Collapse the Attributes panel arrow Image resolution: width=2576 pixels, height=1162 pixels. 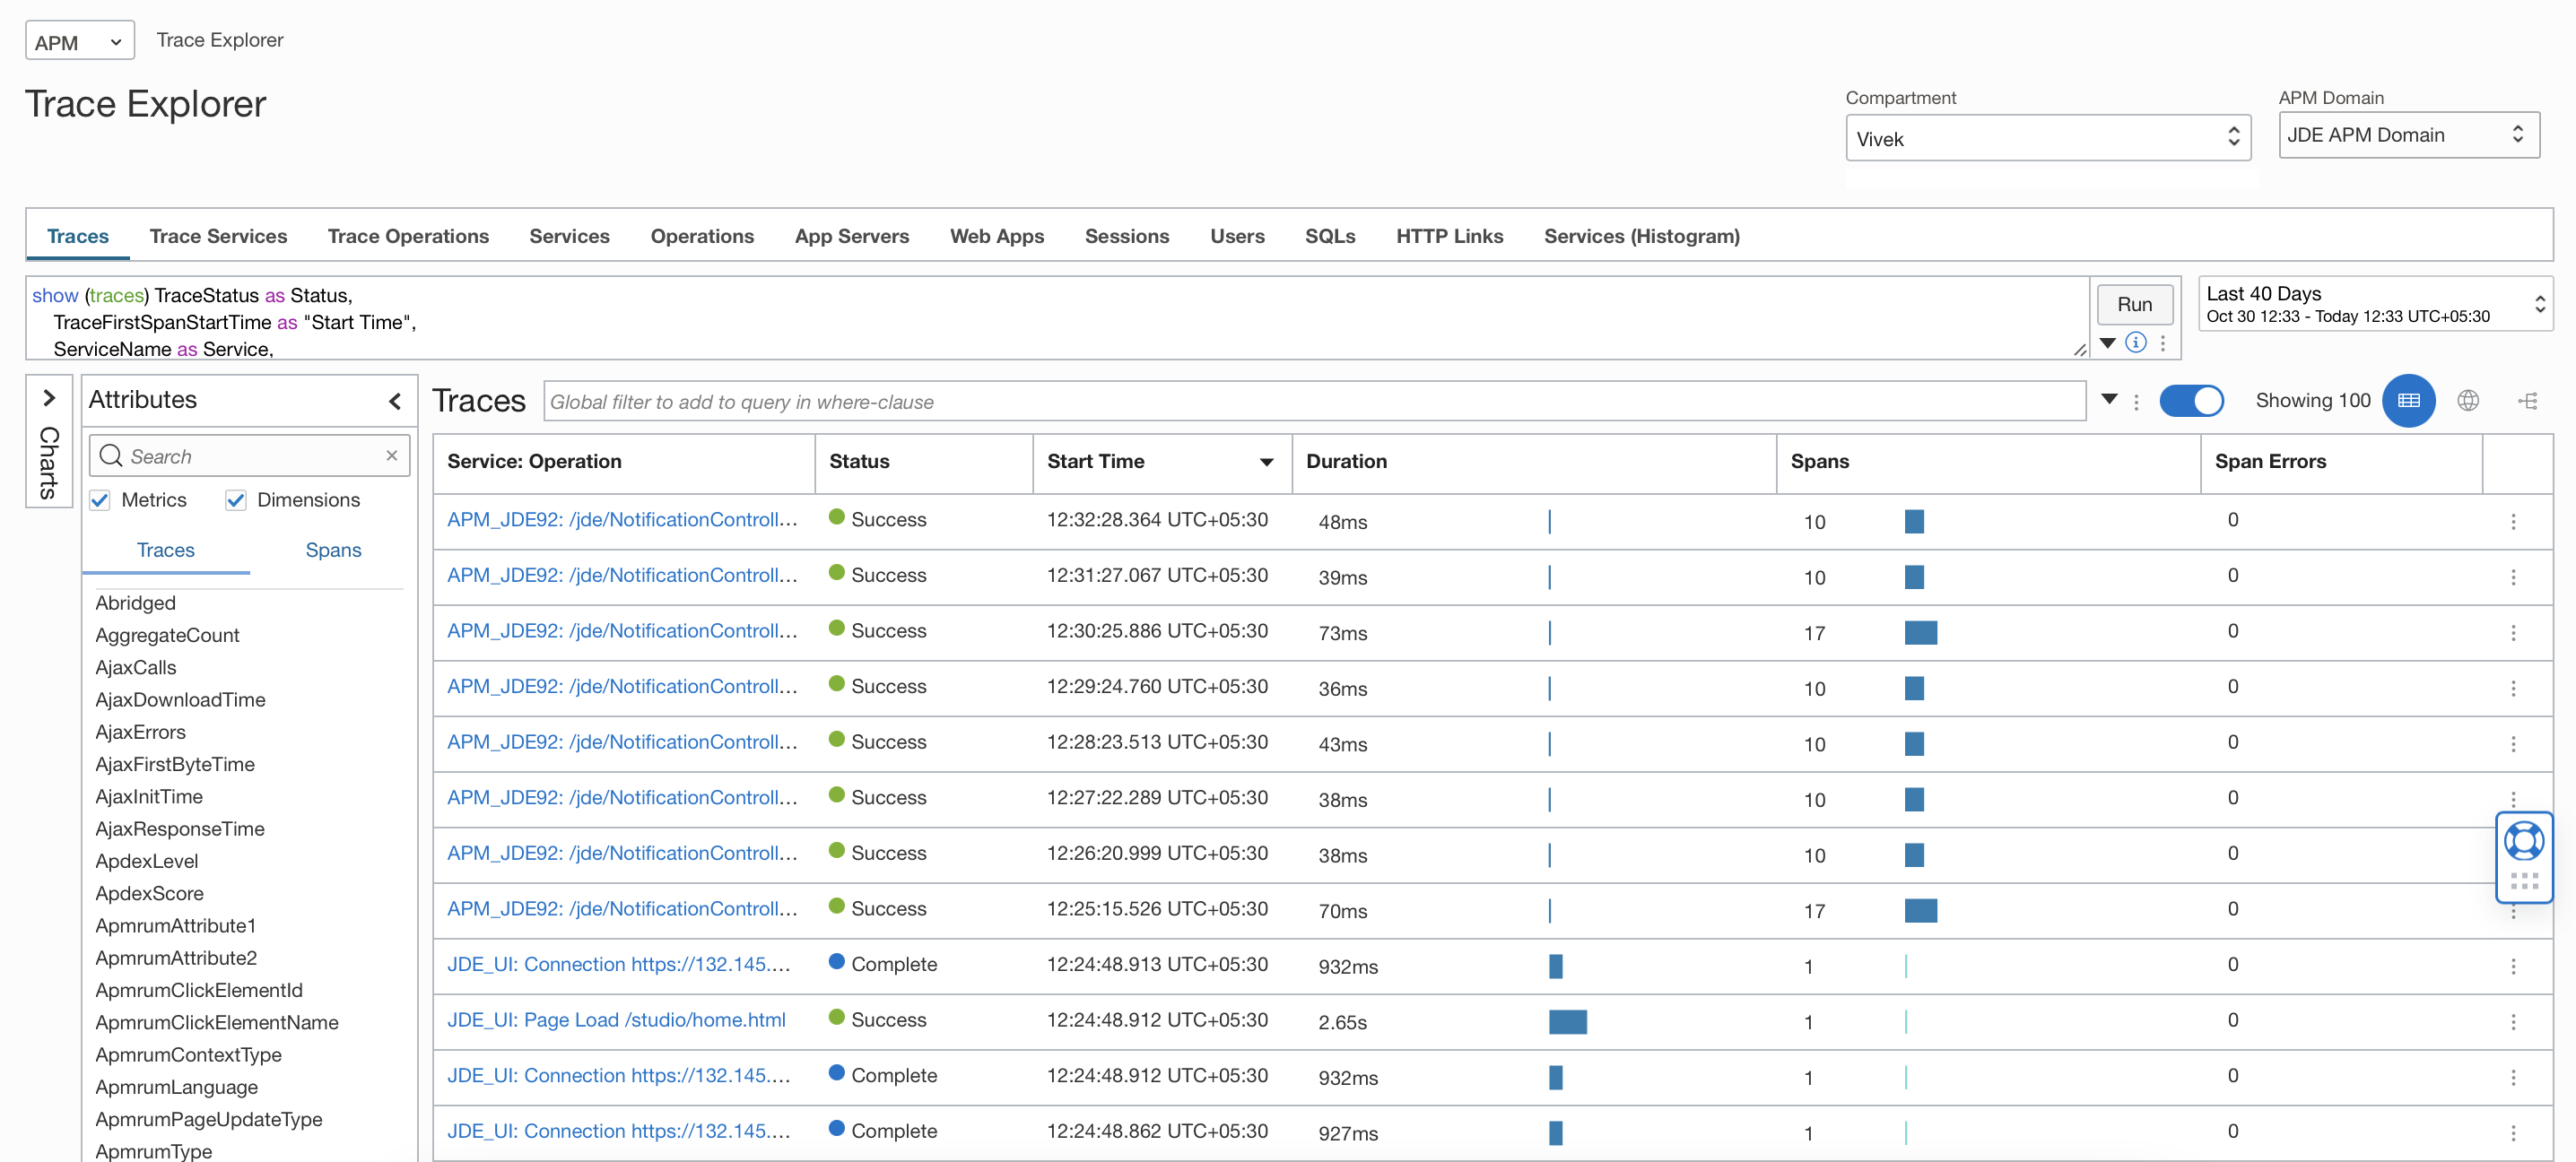tap(395, 401)
